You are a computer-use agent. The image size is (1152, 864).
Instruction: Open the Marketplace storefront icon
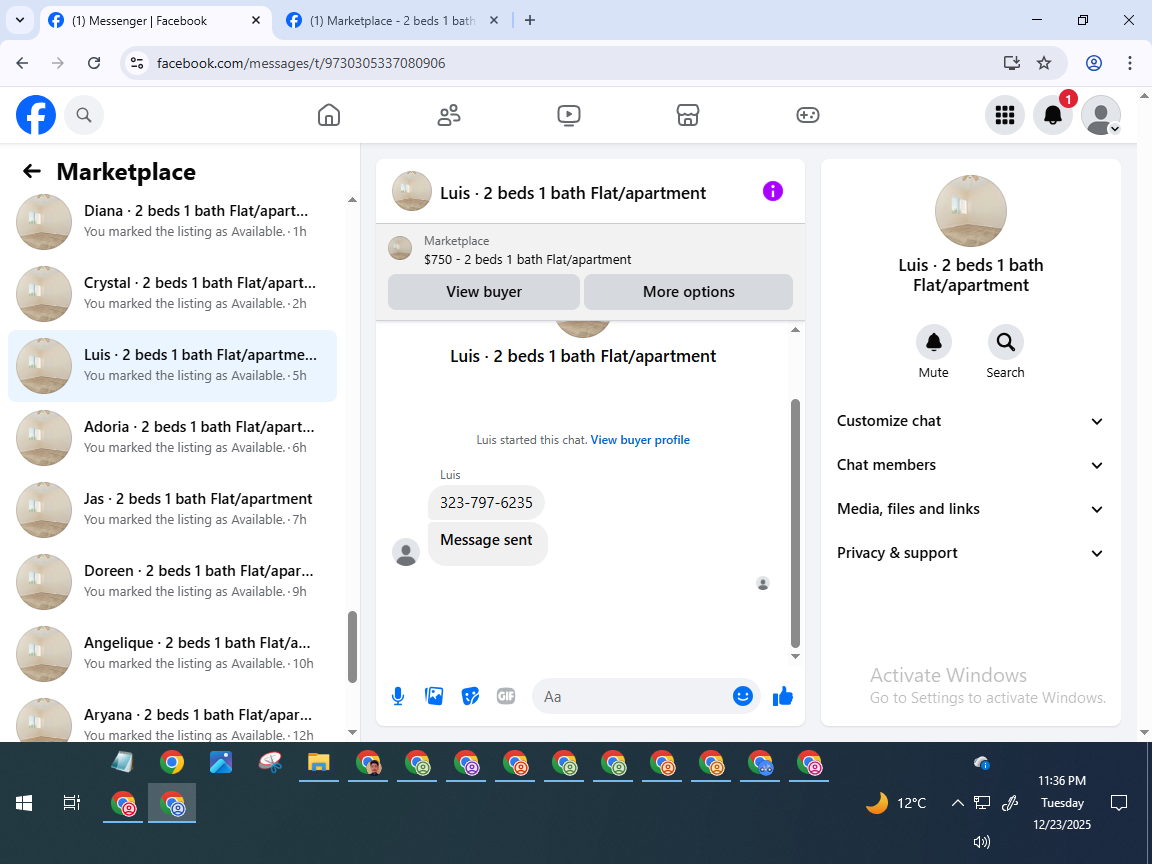688,115
